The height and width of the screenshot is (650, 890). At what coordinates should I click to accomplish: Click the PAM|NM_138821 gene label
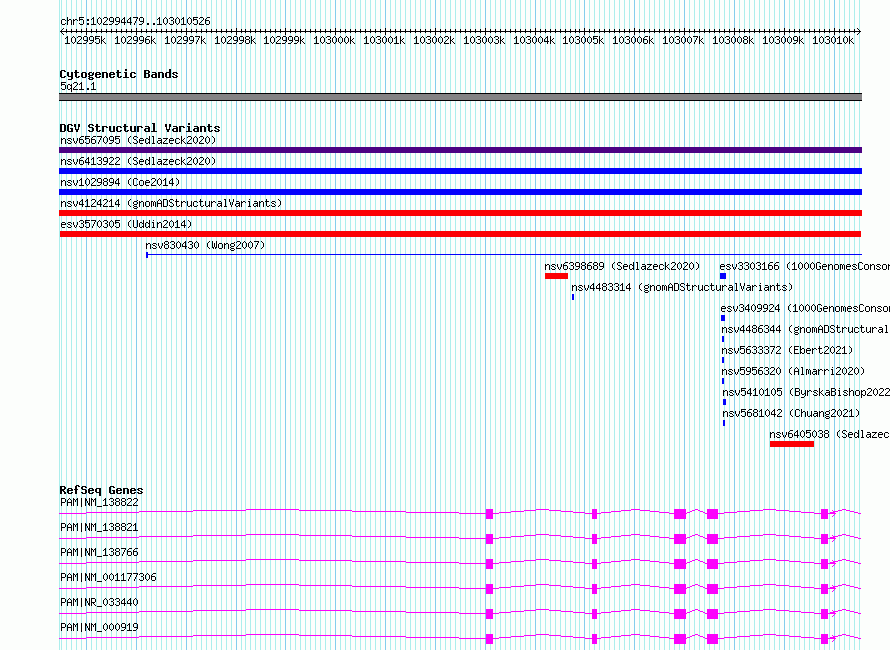[99, 527]
